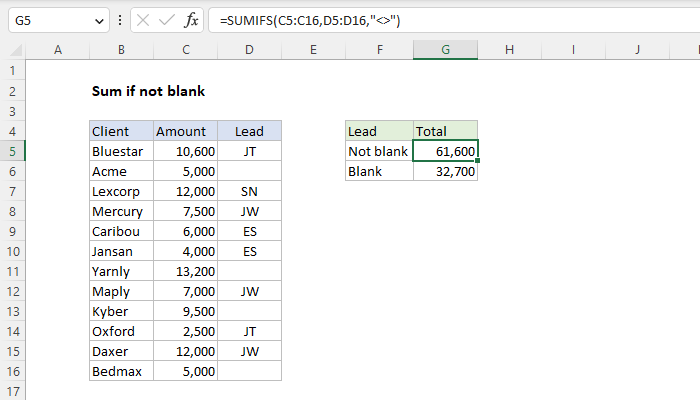Click inside the G5 Name Box field
Image resolution: width=700 pixels, height=400 pixels.
coord(50,20)
